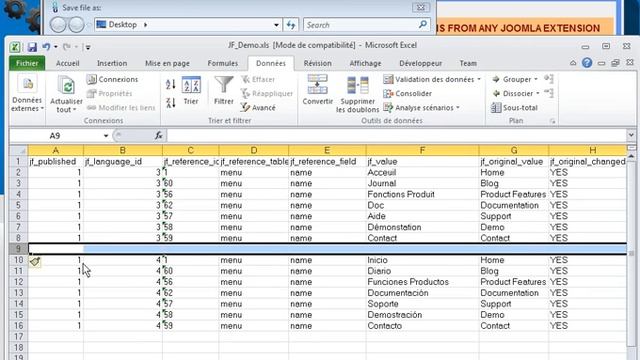This screenshot has width=640, height=360.
Task: Click Effacer filter option
Action: (258, 79)
